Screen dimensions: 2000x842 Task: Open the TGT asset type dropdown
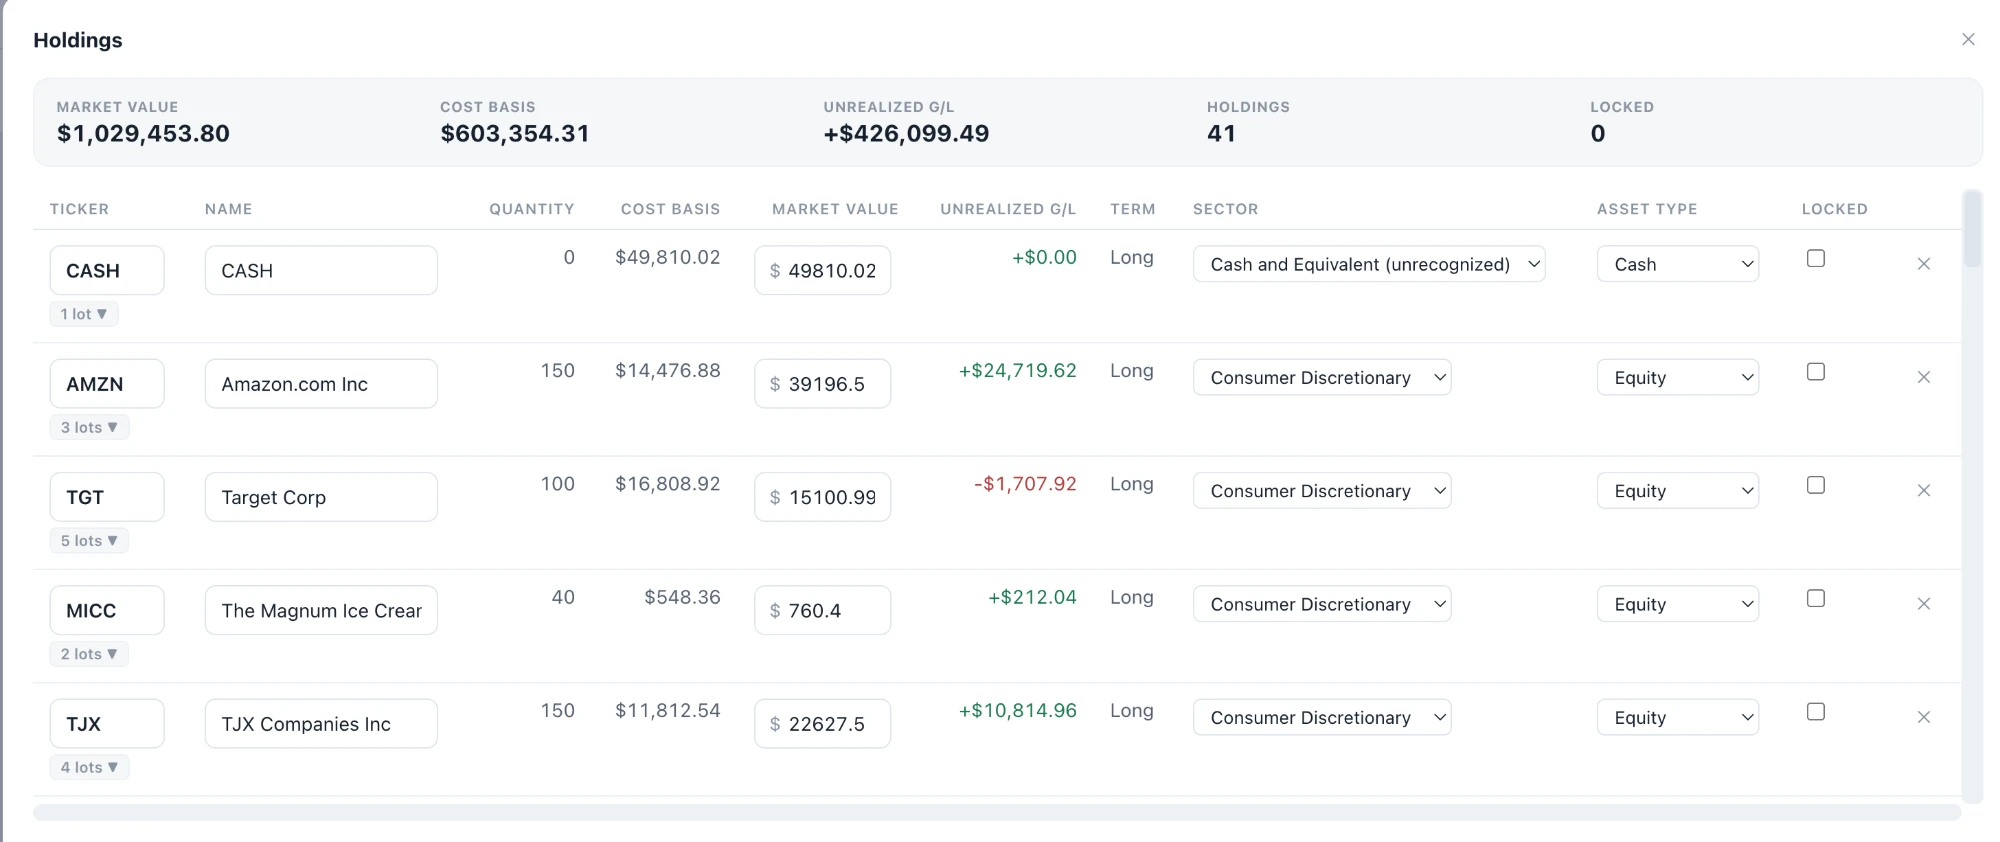(1678, 490)
